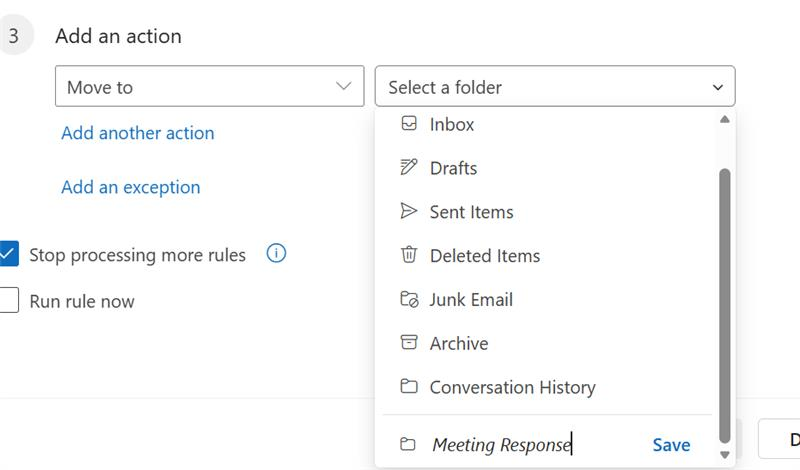
Task: Click the new folder name text field
Action: (x=520, y=445)
